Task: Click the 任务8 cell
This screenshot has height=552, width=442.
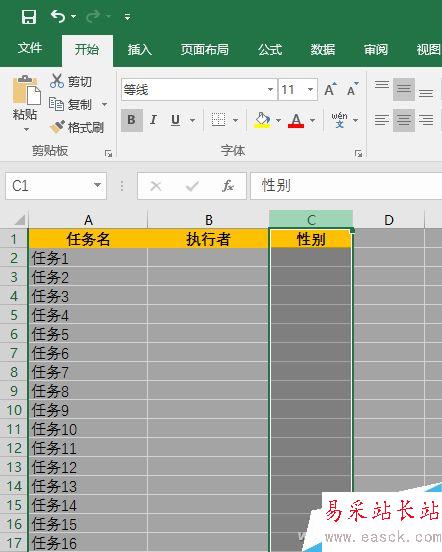Action: [x=88, y=391]
